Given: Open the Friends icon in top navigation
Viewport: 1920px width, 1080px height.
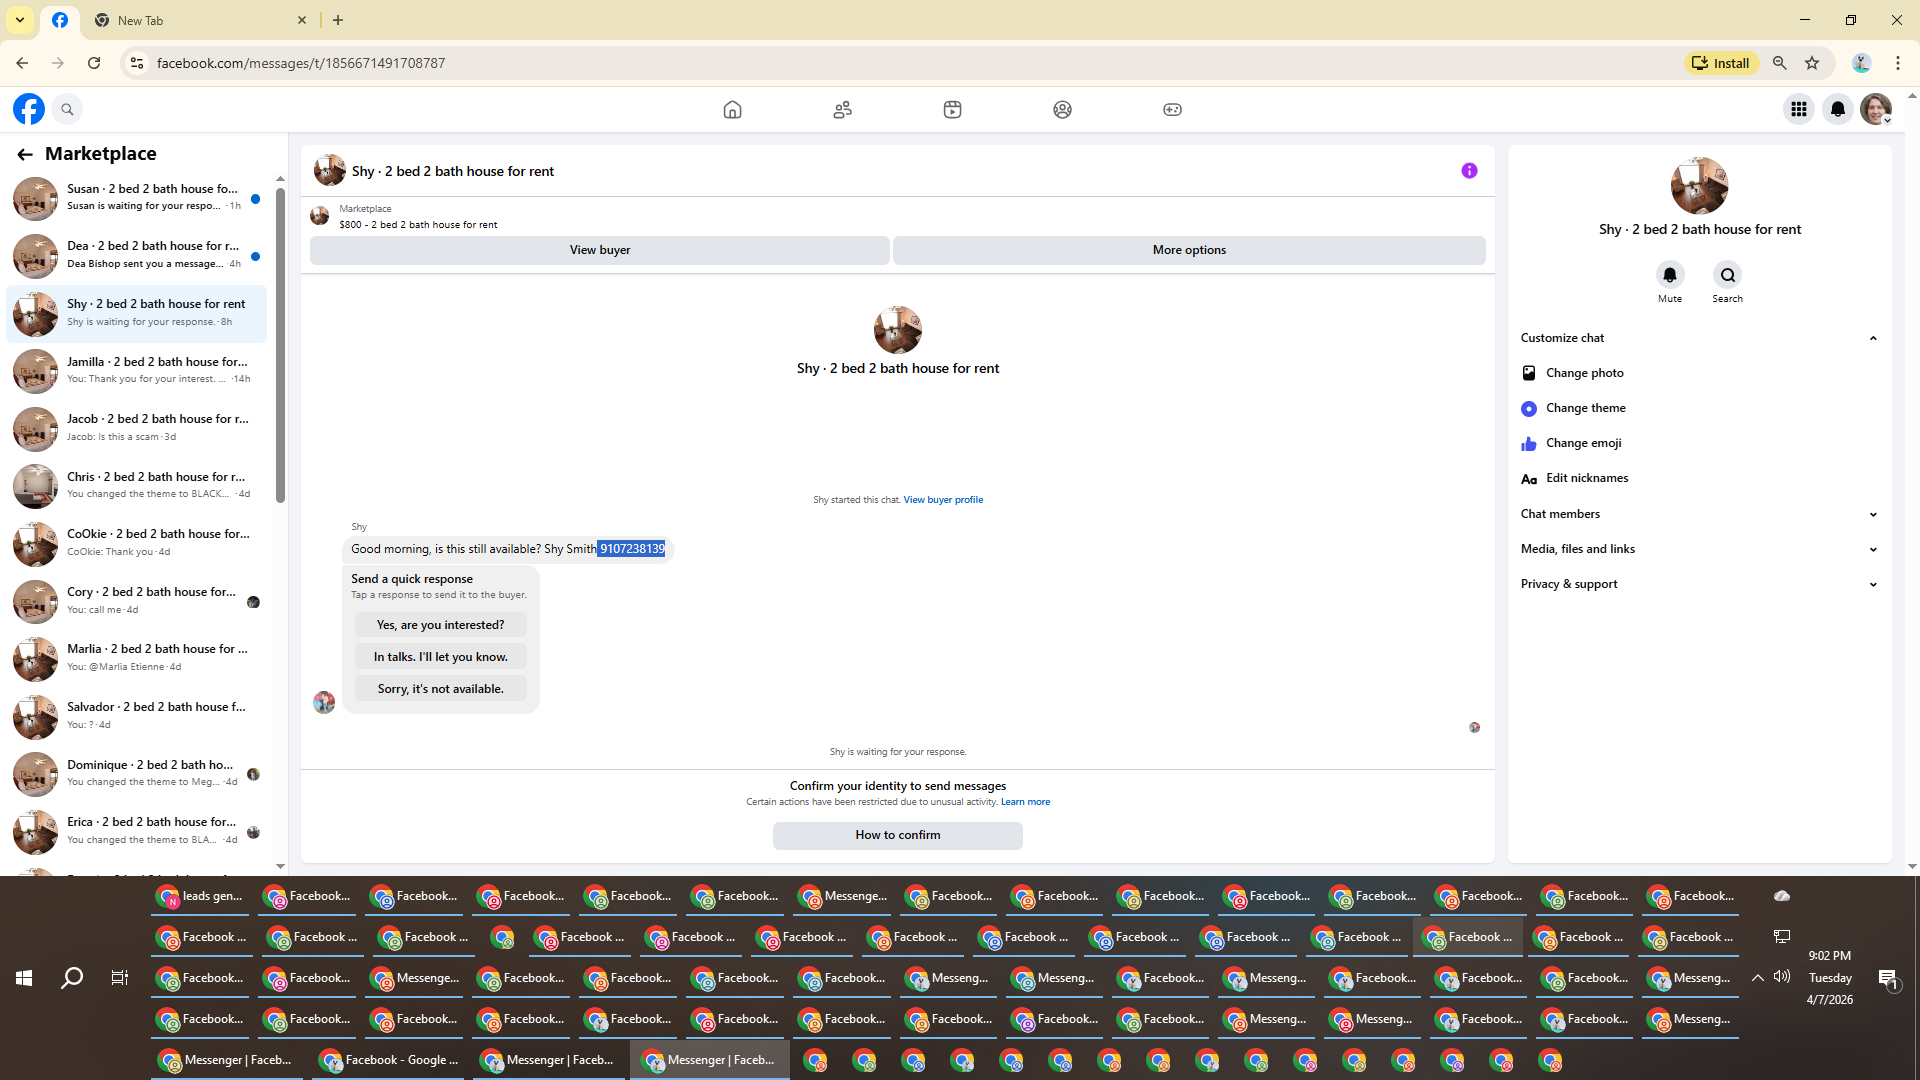Looking at the screenshot, I should pos(842,110).
